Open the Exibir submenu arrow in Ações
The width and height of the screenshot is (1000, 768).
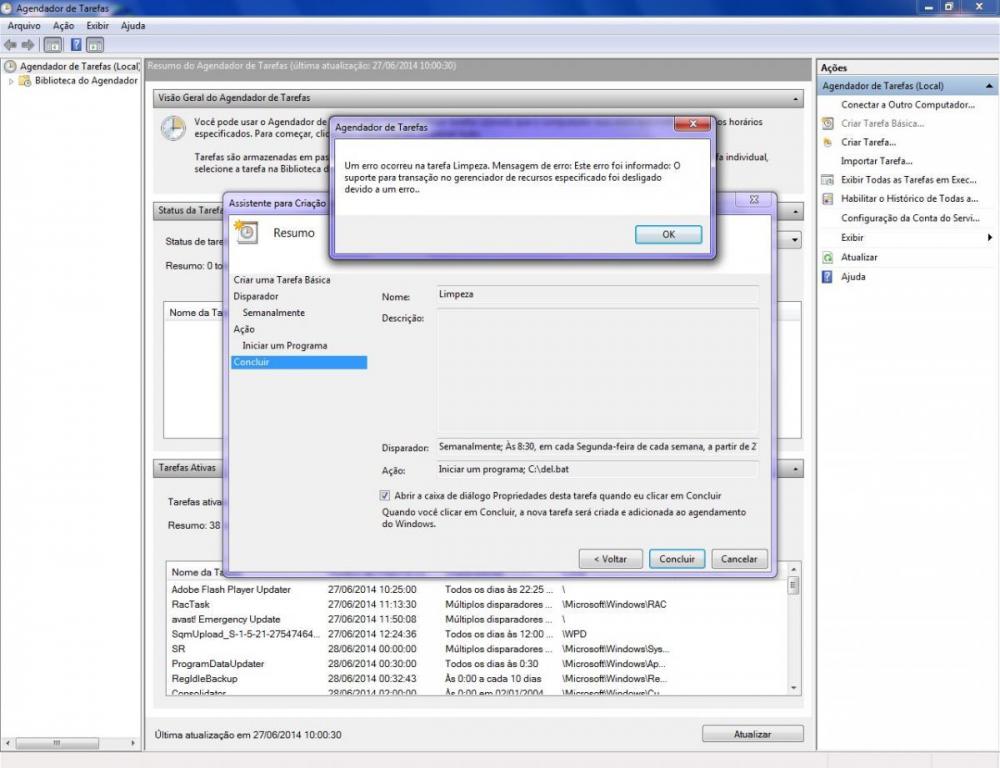989,238
